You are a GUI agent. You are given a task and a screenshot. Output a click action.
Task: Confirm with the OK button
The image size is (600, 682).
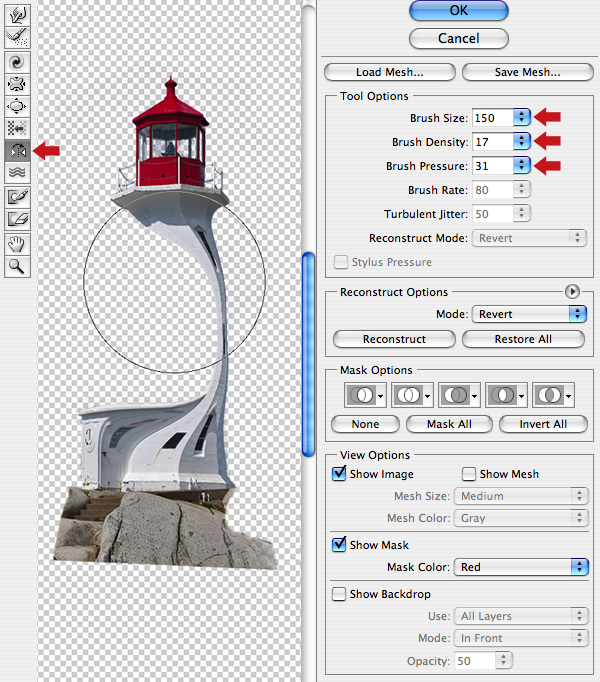(459, 10)
